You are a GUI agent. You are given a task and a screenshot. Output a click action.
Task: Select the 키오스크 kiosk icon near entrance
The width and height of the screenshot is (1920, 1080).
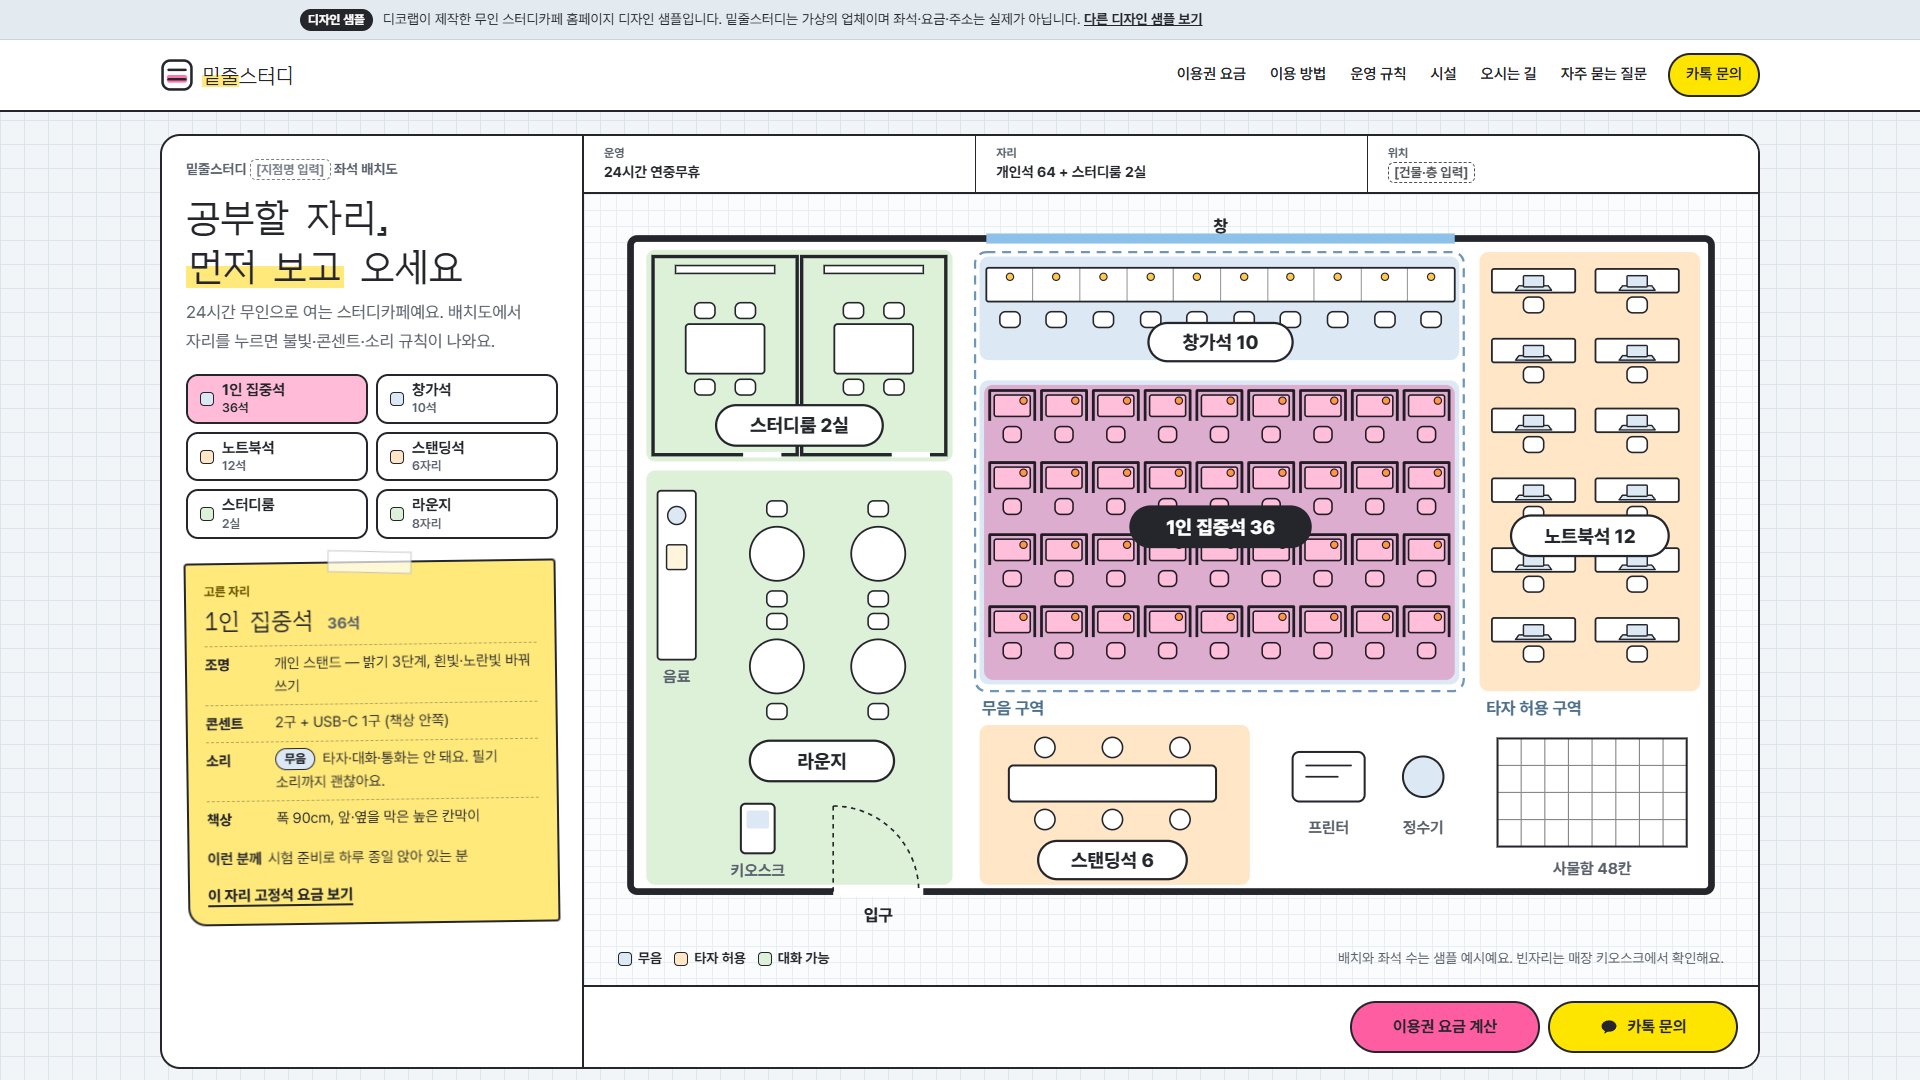coord(757,828)
